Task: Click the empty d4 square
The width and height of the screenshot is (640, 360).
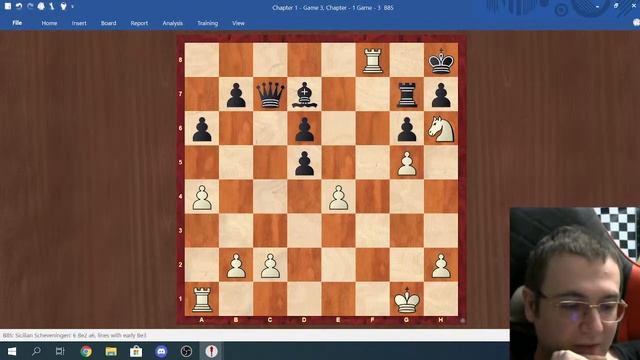Action: [304, 197]
